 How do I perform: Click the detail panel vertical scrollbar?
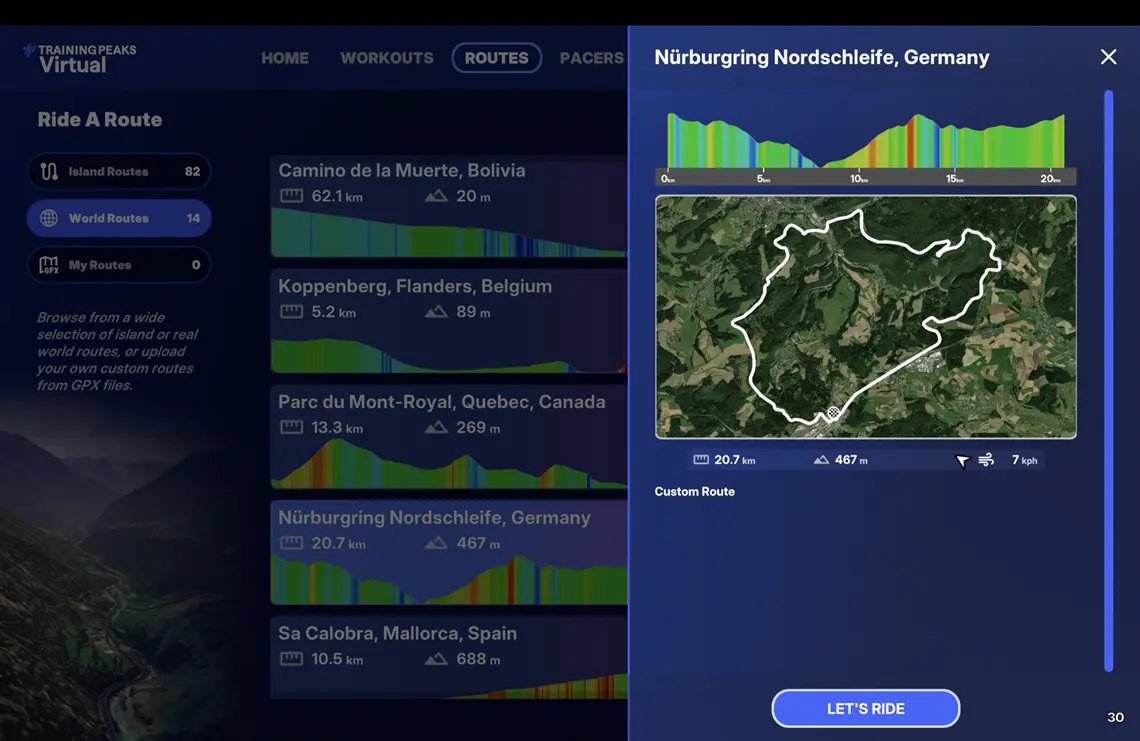(x=1109, y=380)
